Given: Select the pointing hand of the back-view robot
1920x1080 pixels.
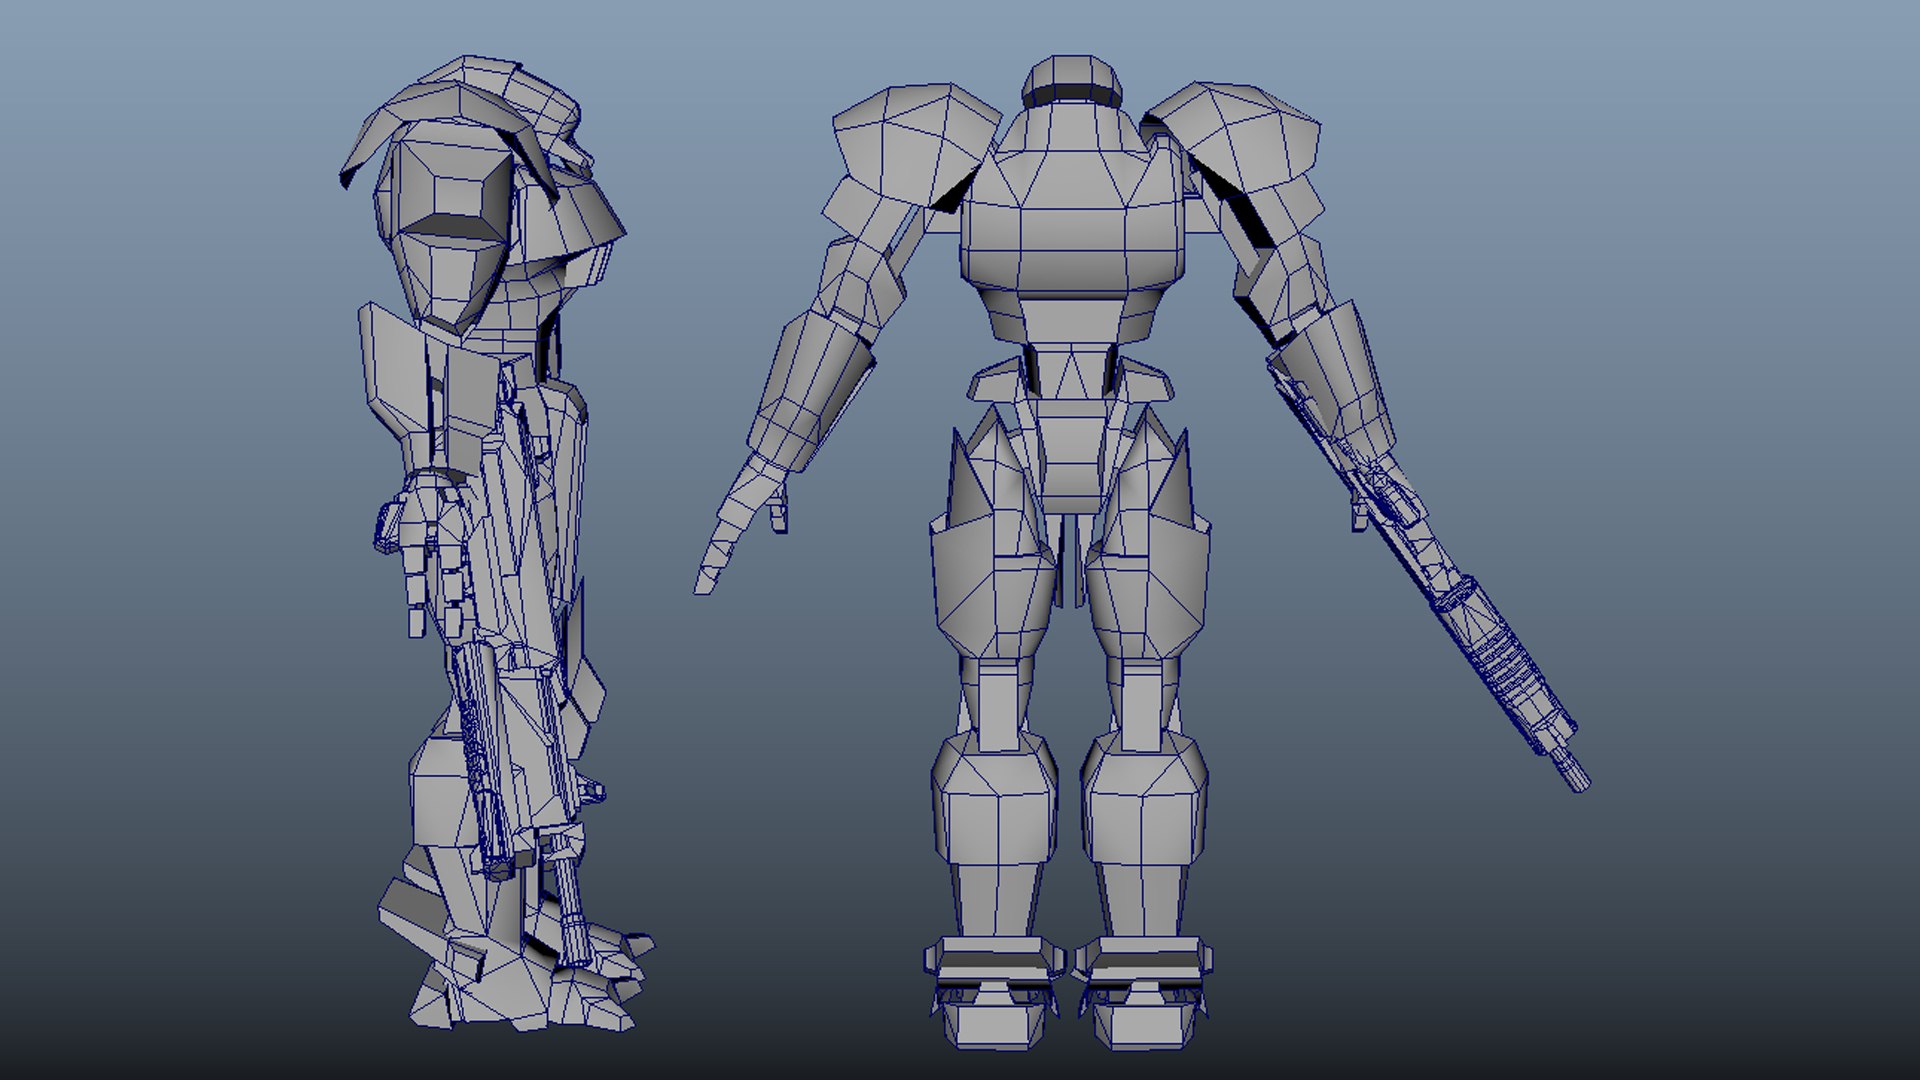Looking at the screenshot, I should 740,522.
